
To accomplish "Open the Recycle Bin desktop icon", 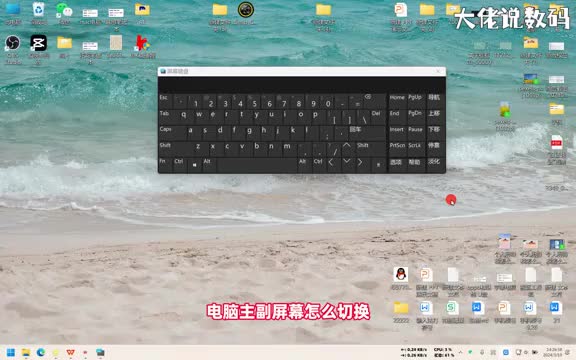I will point(39,14).
